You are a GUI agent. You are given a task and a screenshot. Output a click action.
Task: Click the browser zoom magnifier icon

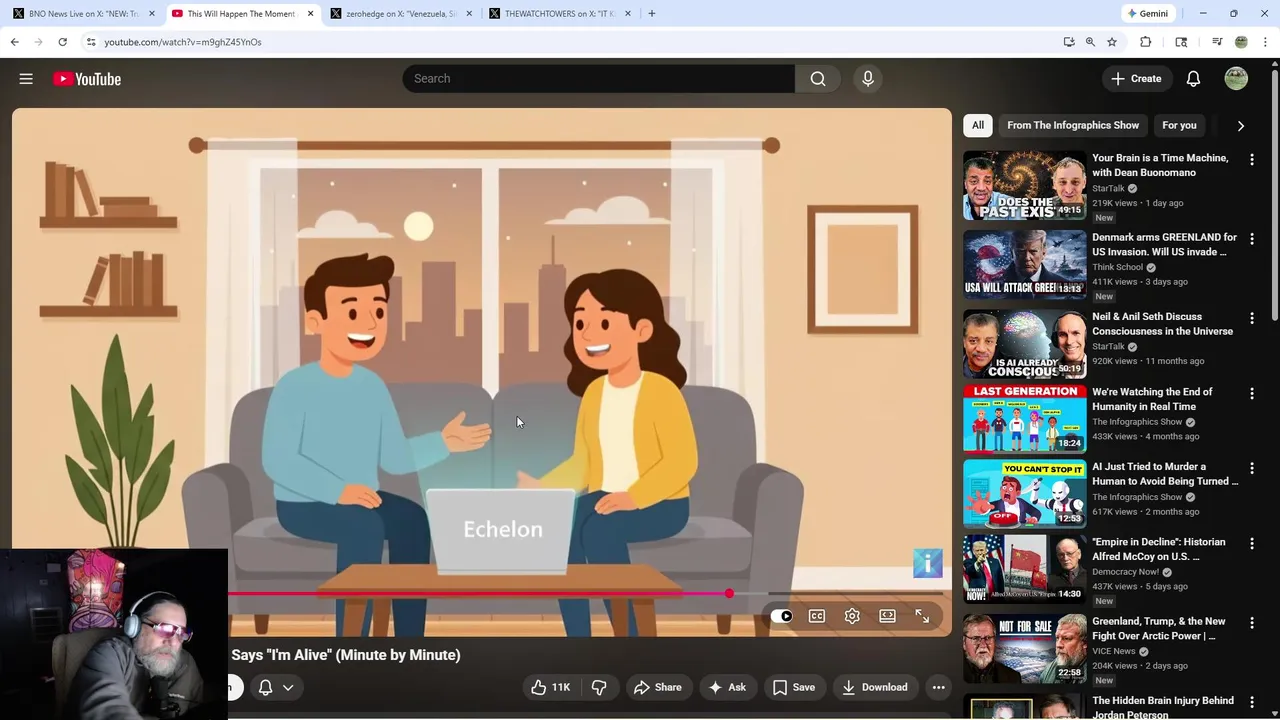pyautogui.click(x=1090, y=42)
